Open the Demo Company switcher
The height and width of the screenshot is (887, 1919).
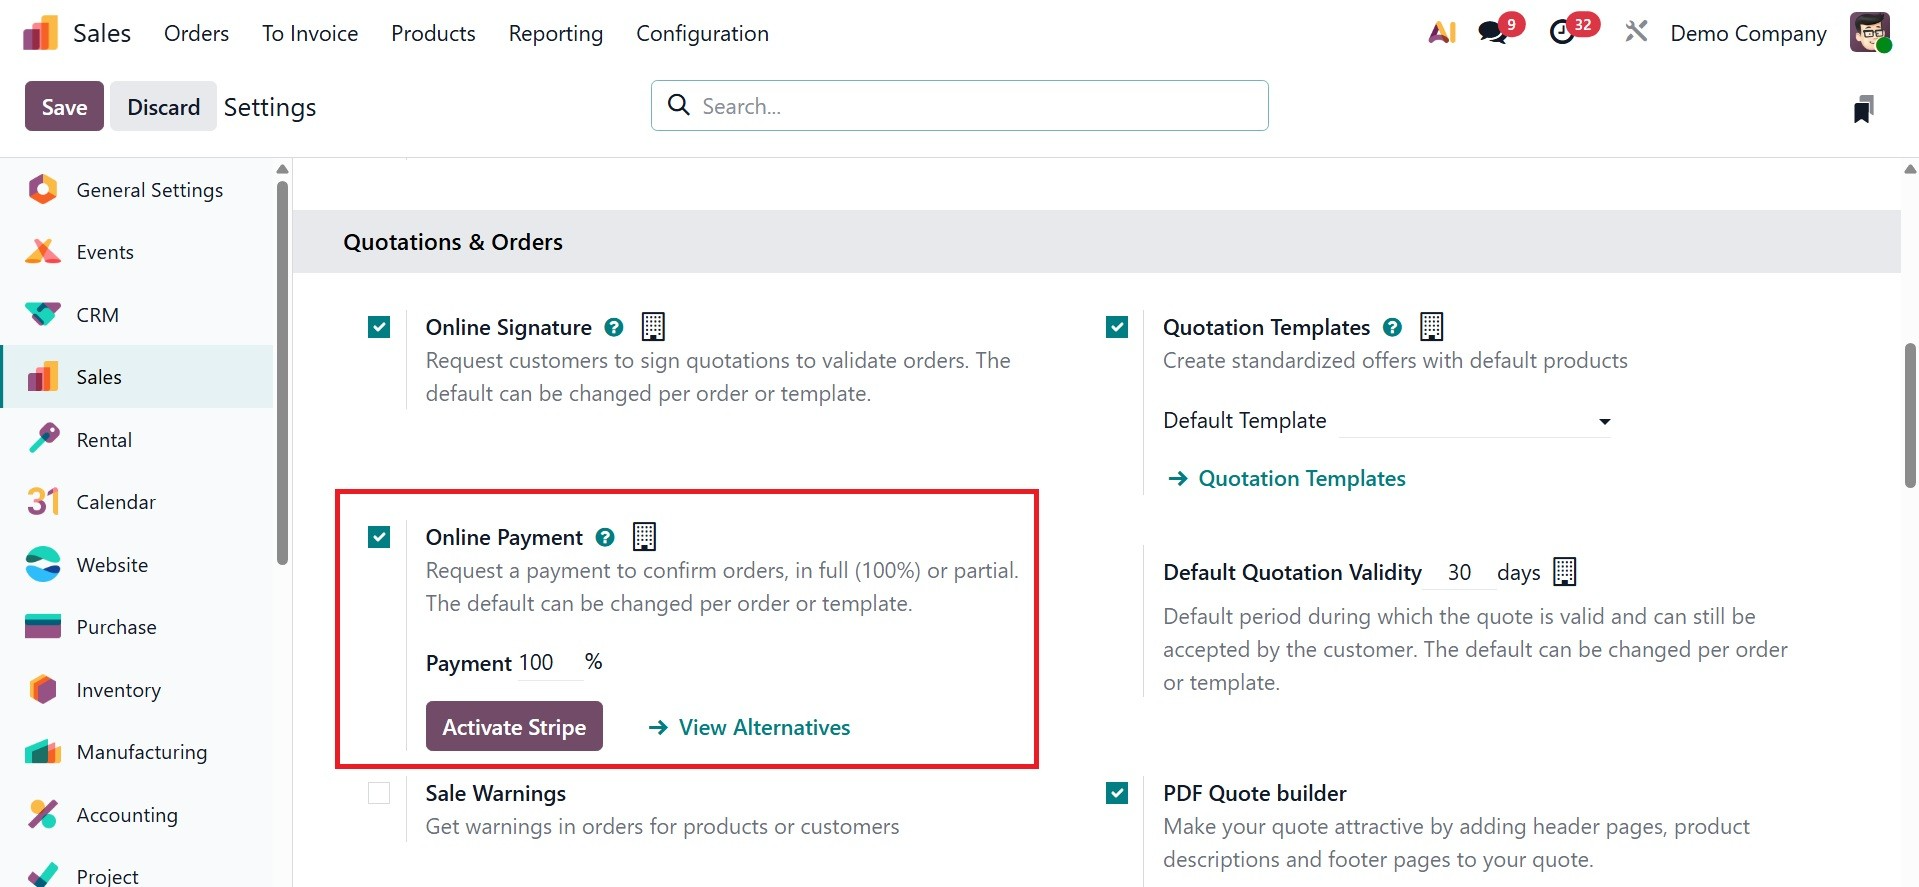pyautogui.click(x=1748, y=33)
